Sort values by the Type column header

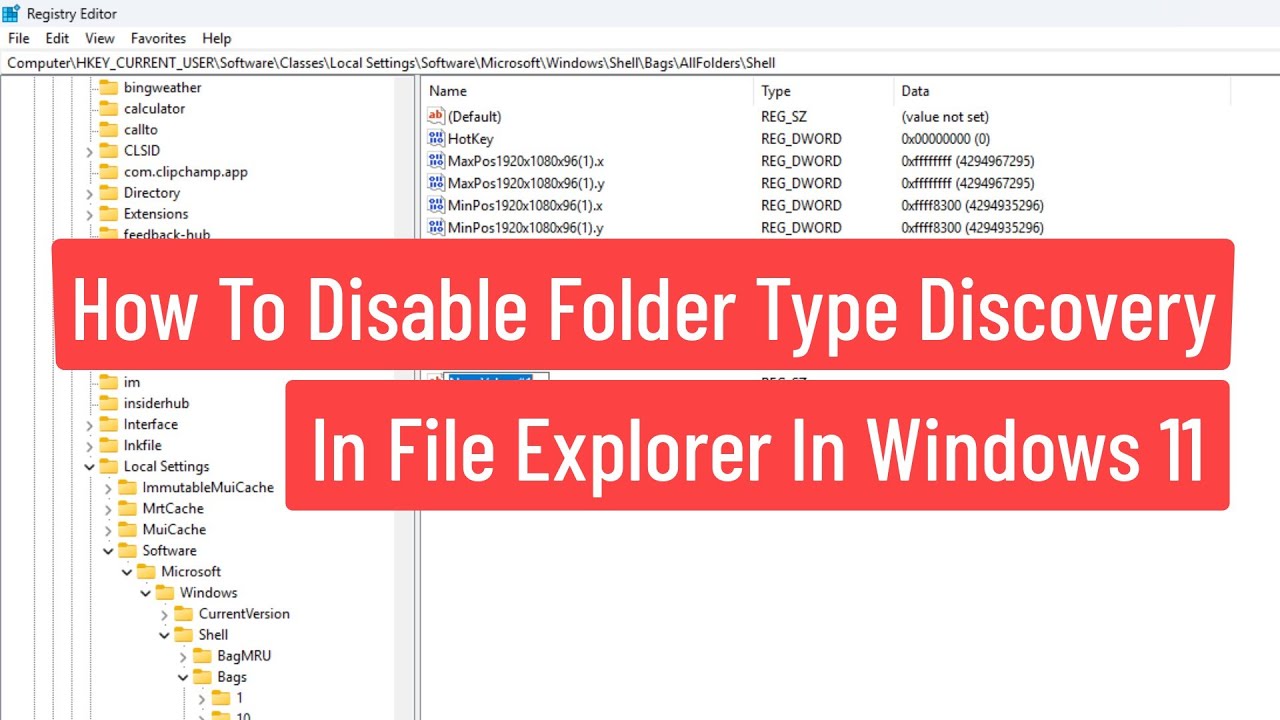(823, 91)
